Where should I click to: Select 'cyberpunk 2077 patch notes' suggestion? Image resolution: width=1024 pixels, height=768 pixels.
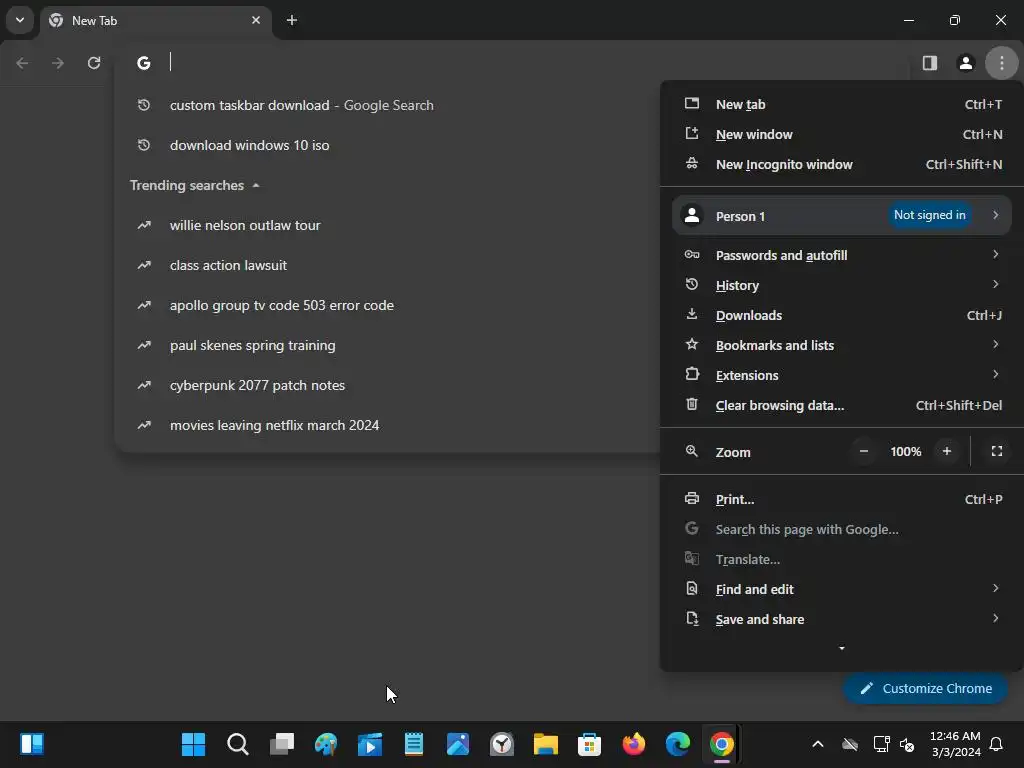pyautogui.click(x=387, y=385)
